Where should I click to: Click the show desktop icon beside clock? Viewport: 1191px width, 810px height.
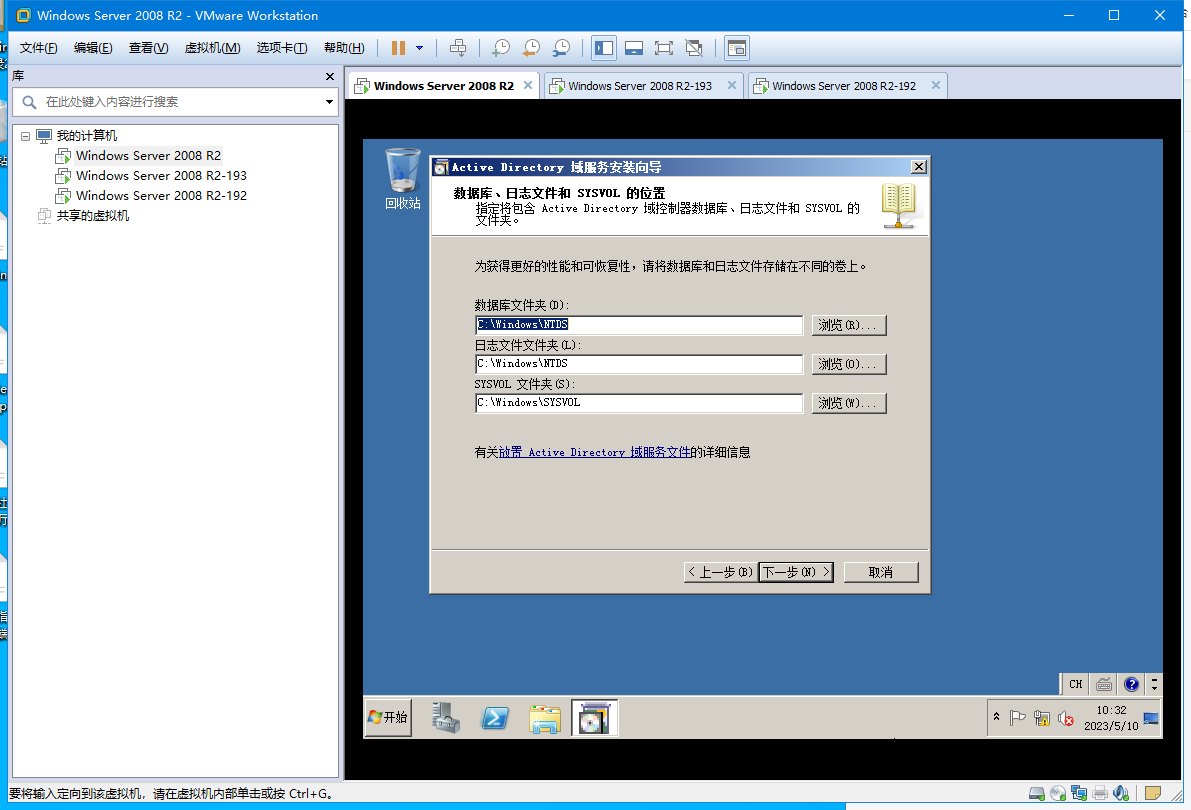tap(1151, 718)
